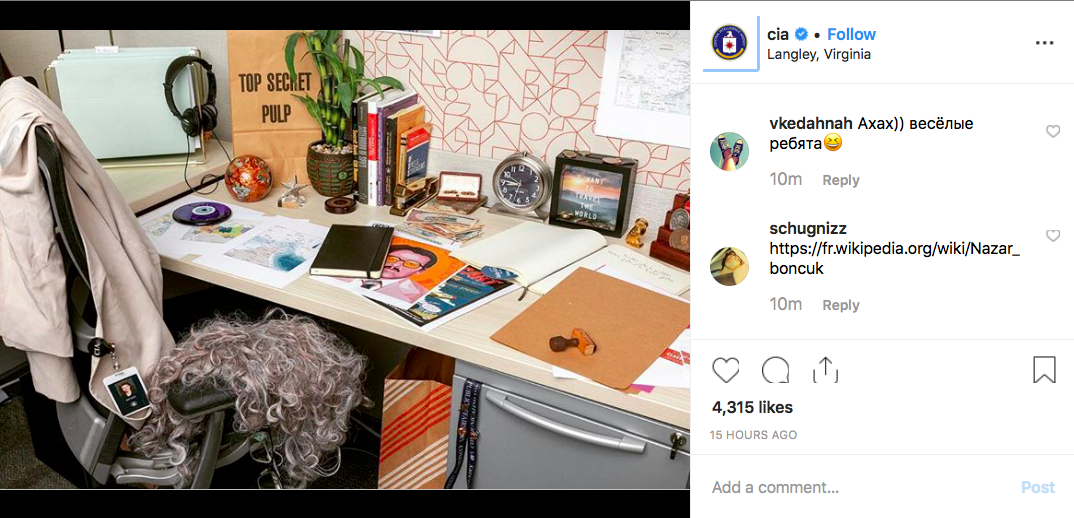
Task: Follow the cia account
Action: [851, 34]
